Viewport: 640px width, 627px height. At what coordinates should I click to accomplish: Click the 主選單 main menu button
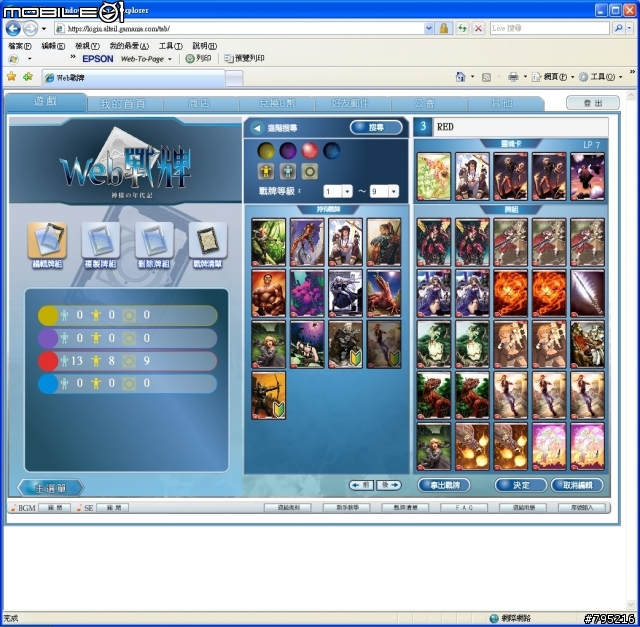tap(51, 488)
